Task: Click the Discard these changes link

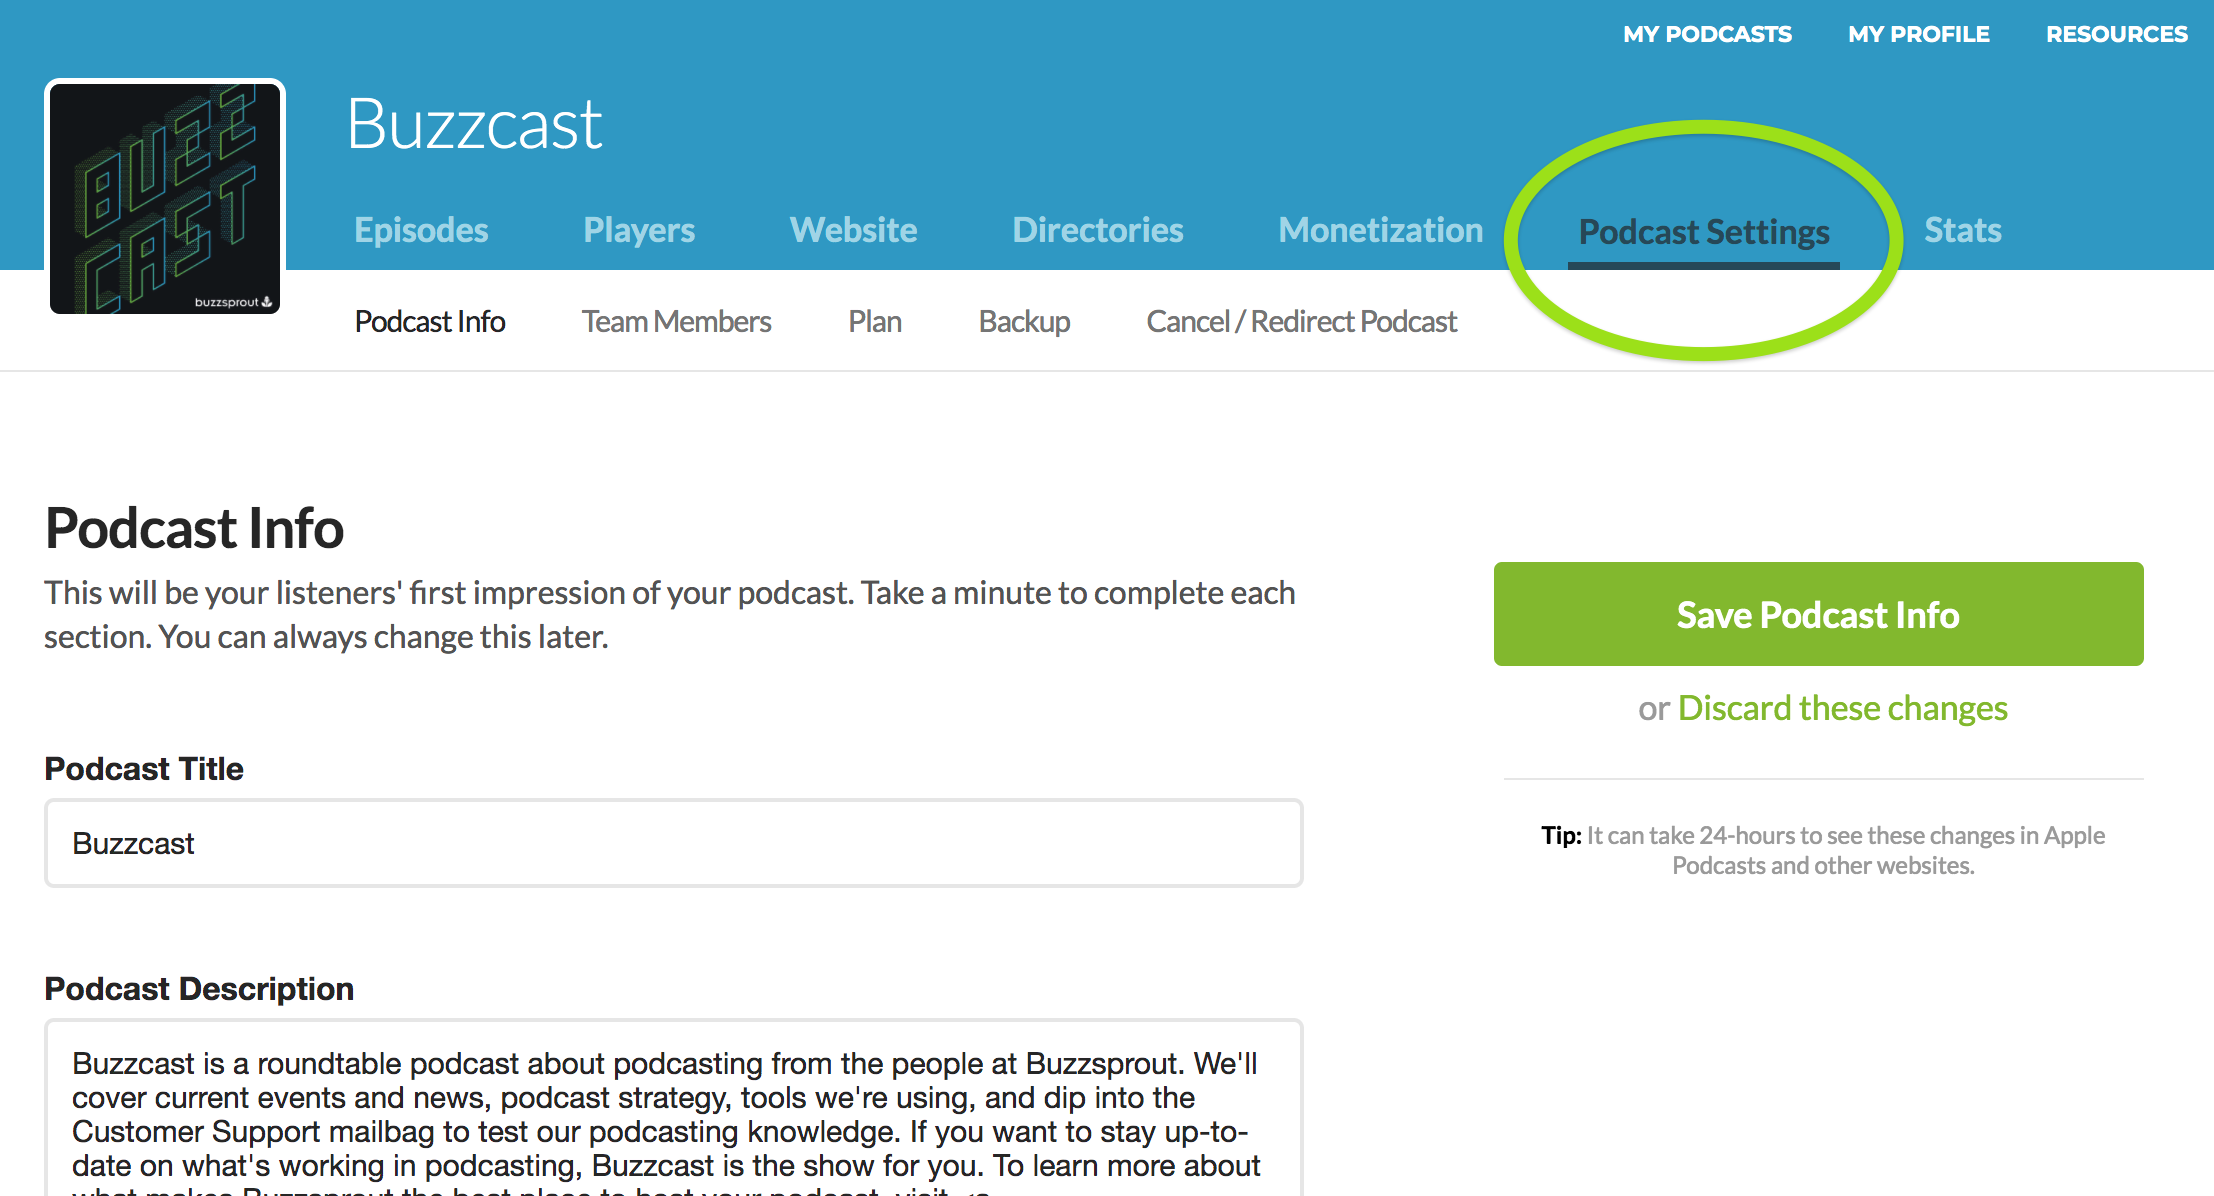Action: (1842, 708)
